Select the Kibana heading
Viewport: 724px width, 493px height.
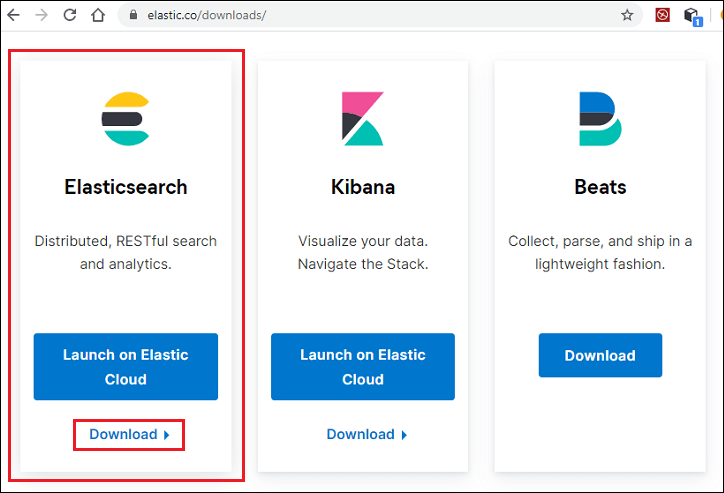pyautogui.click(x=363, y=187)
